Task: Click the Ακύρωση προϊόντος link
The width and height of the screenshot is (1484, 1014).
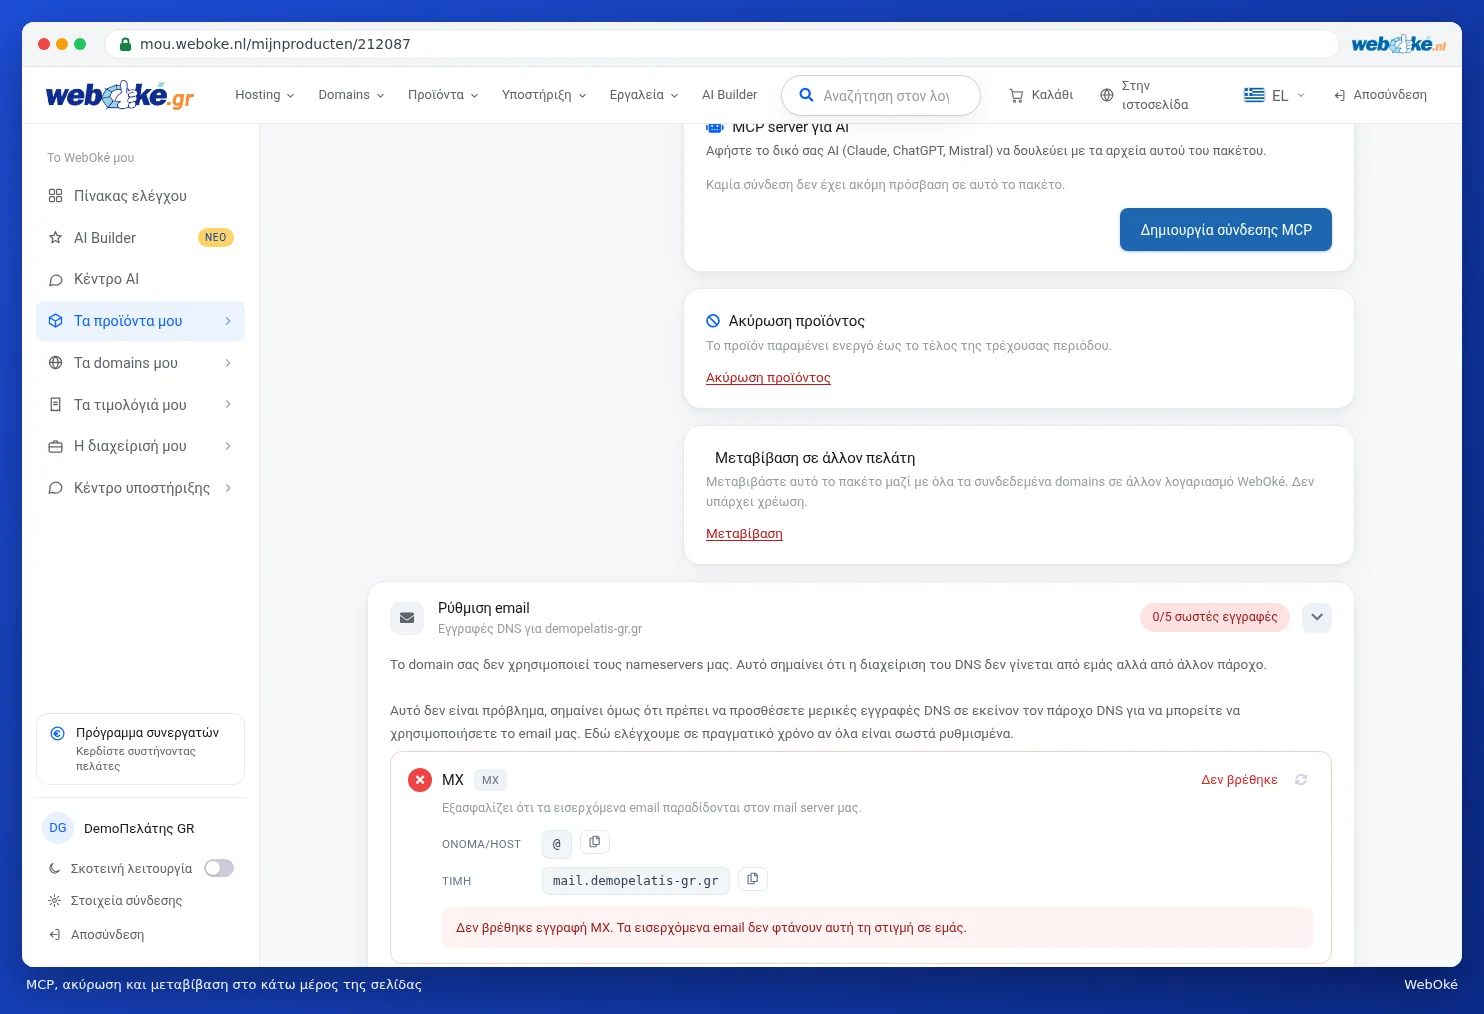Action: tap(768, 378)
